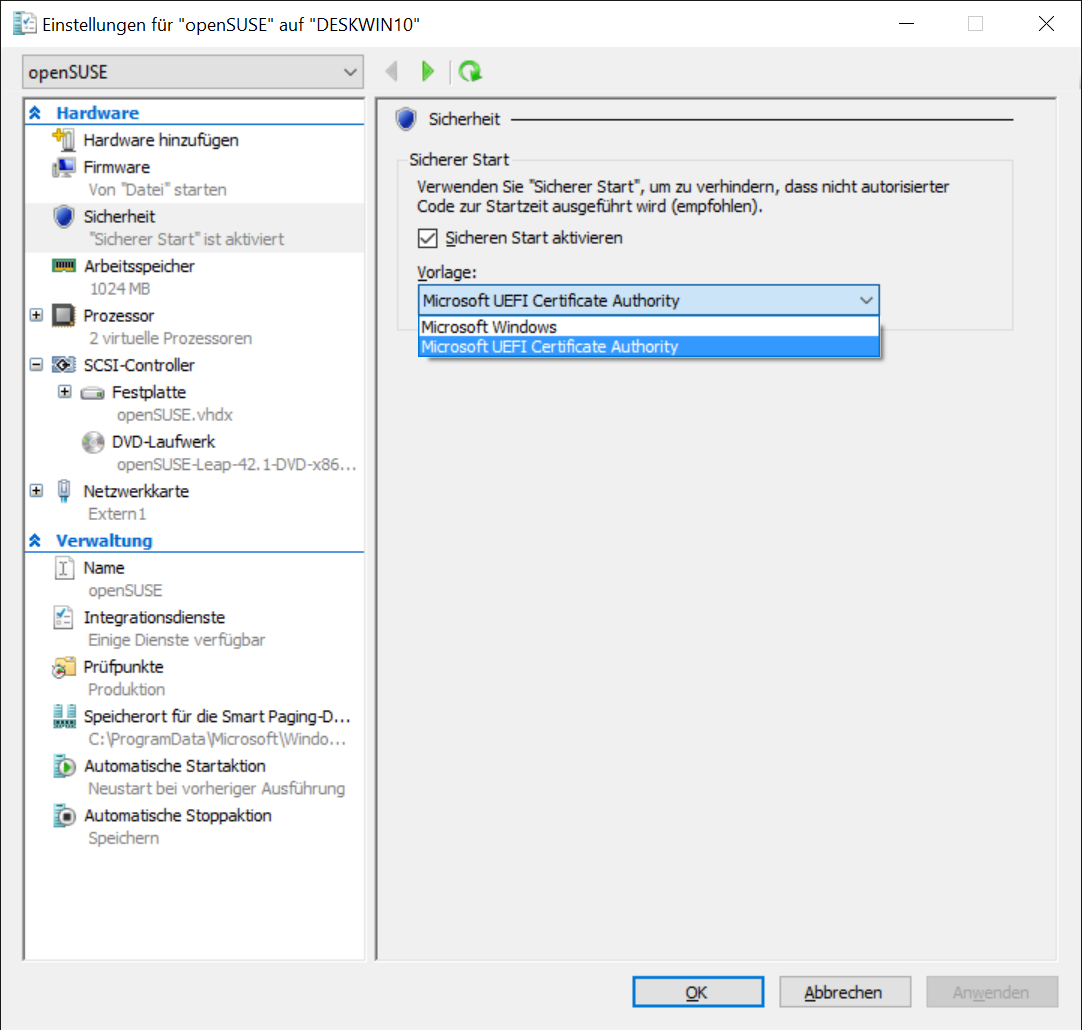The image size is (1082, 1030).
Task: Click the Arbeitsspeicher memory chip icon
Action: click(64, 266)
